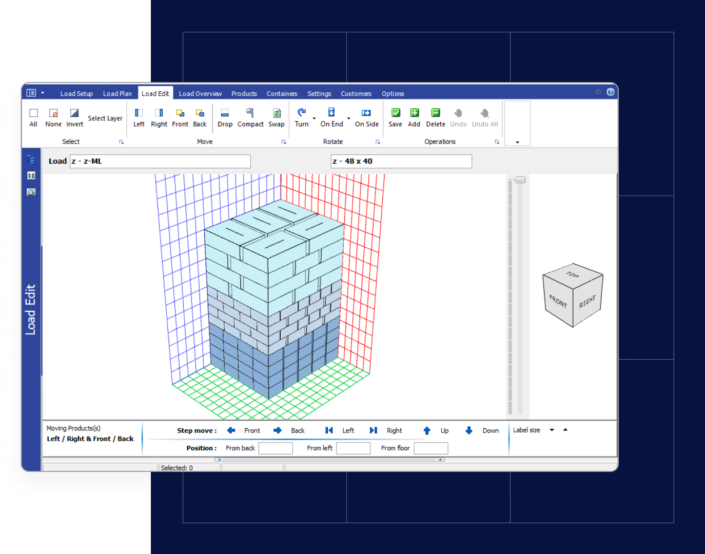
Task: Step move Up arrow button
Action: pyautogui.click(x=427, y=430)
